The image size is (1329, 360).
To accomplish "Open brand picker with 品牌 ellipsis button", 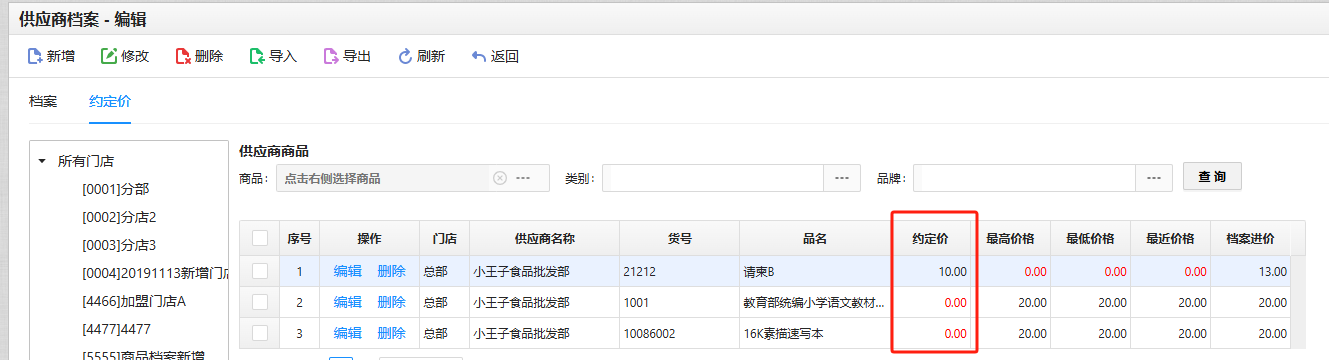I will pos(1153,178).
